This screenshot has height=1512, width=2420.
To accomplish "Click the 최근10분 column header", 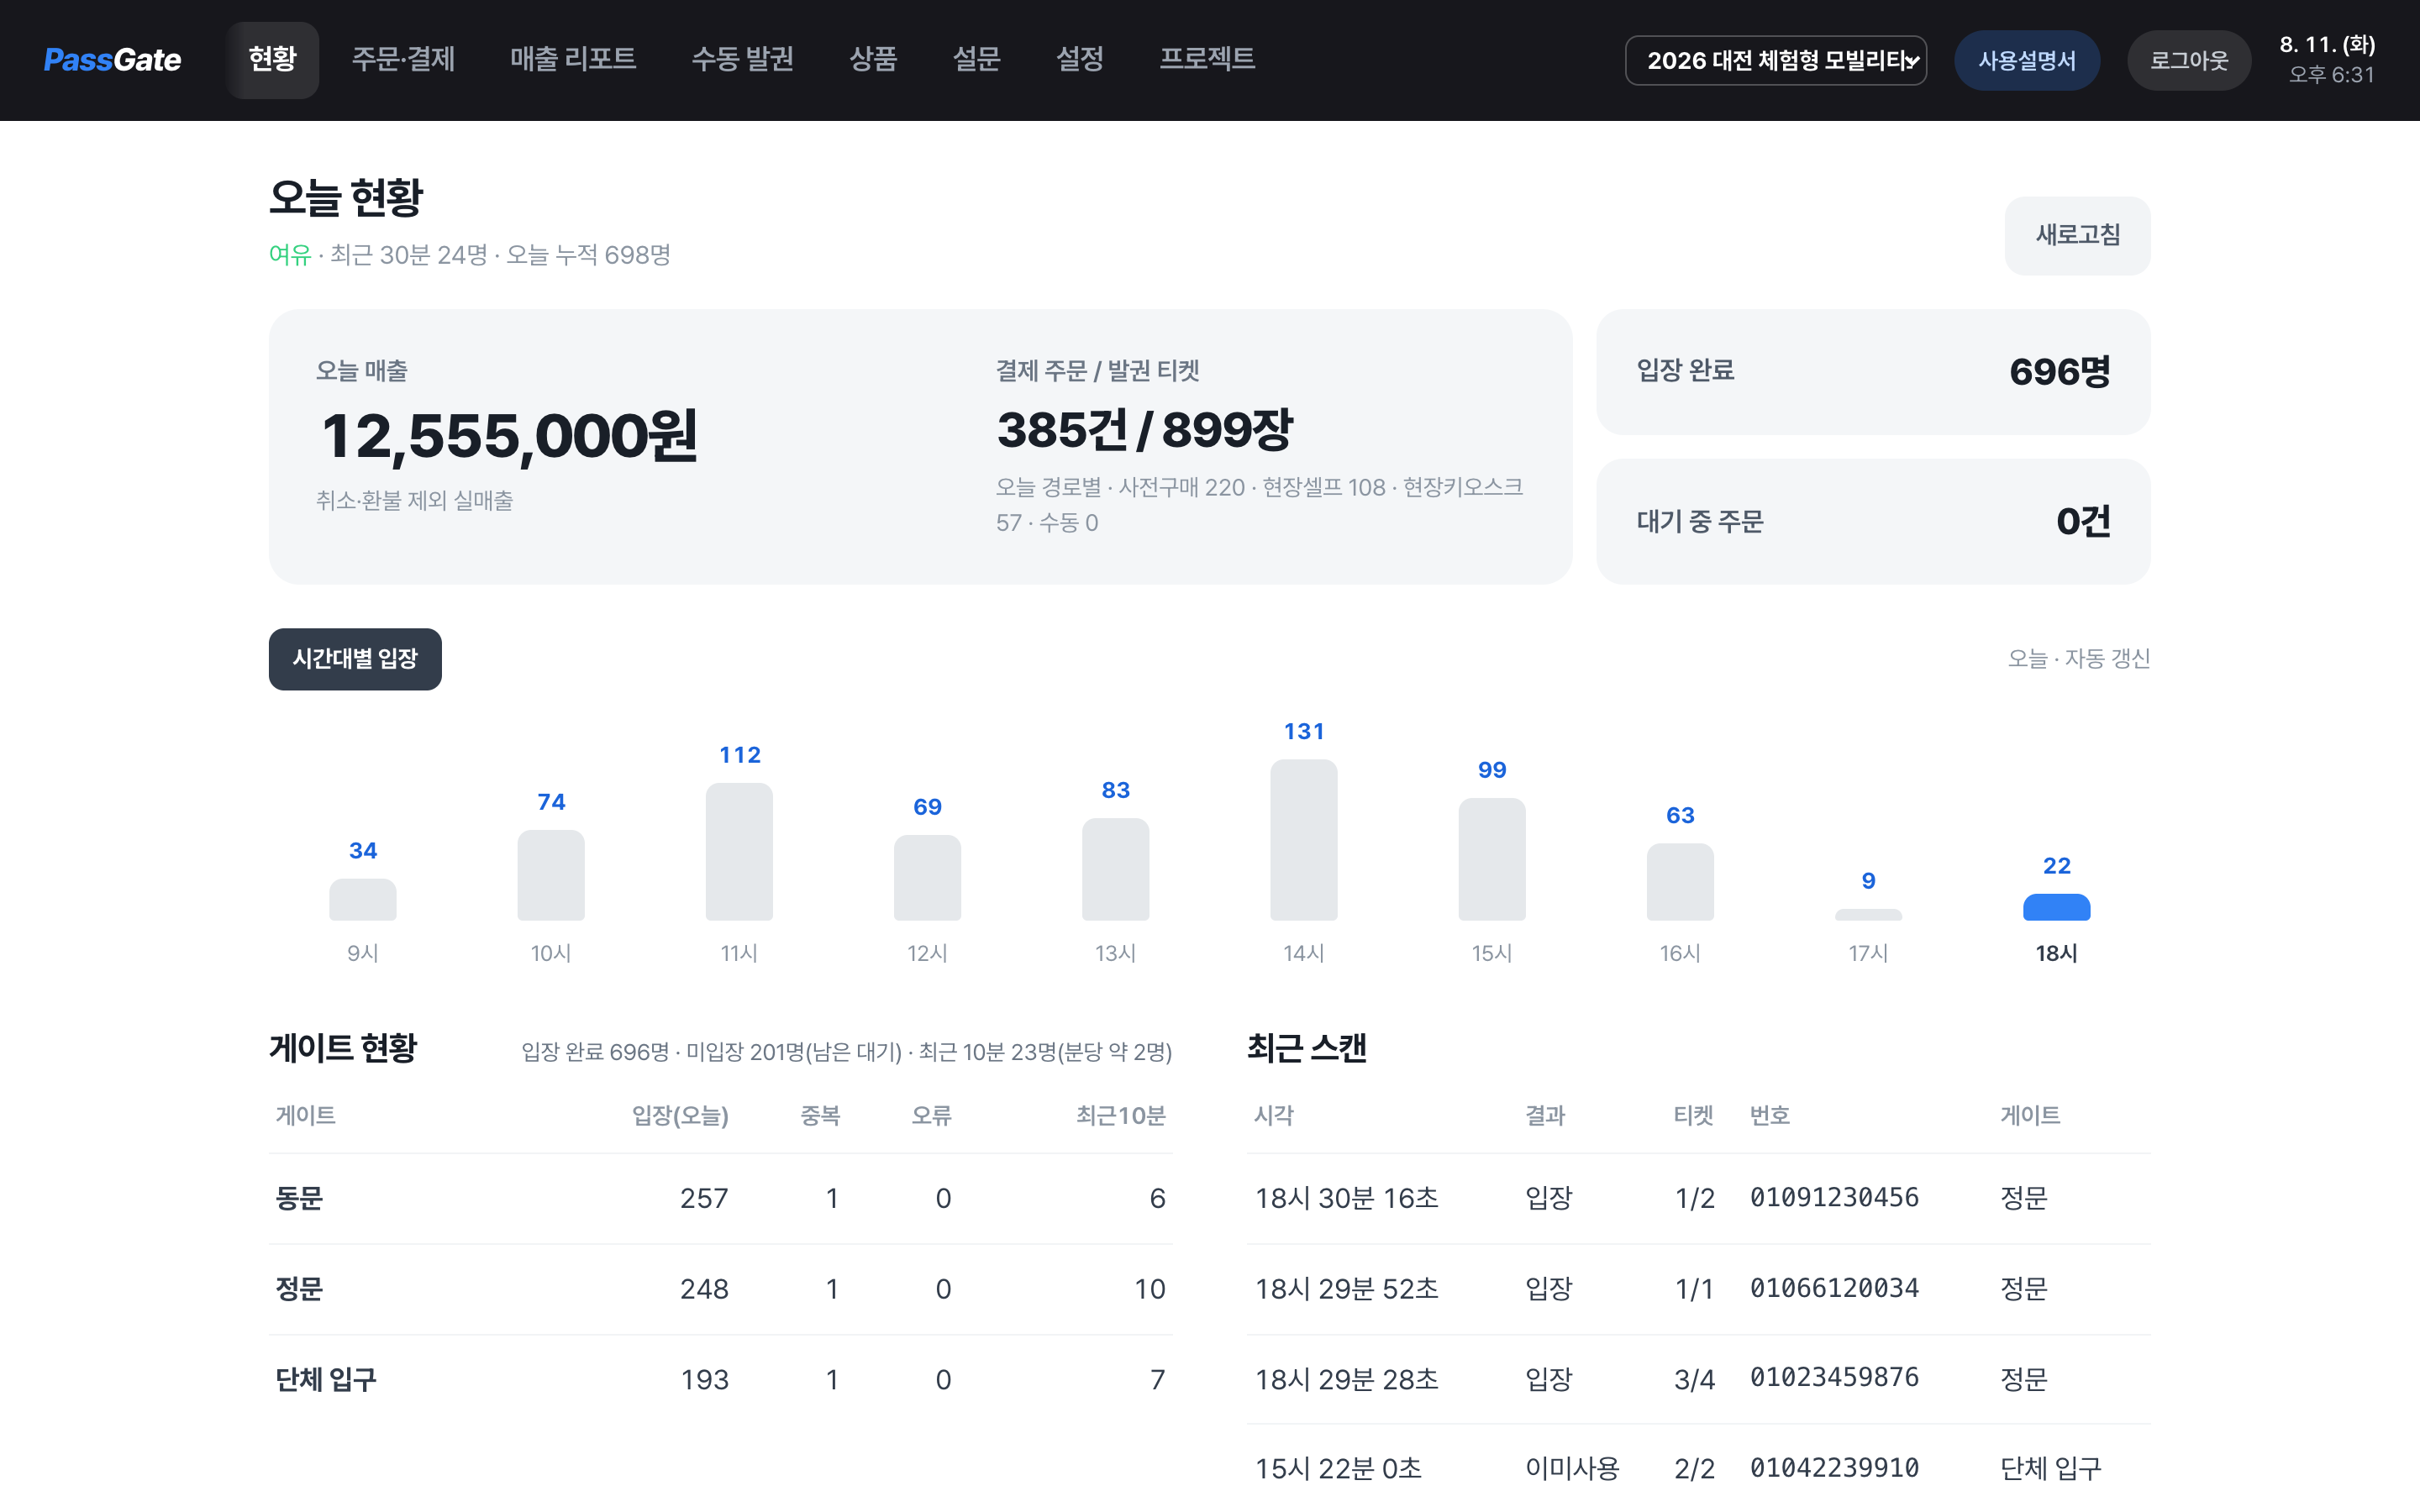I will click(1121, 1115).
